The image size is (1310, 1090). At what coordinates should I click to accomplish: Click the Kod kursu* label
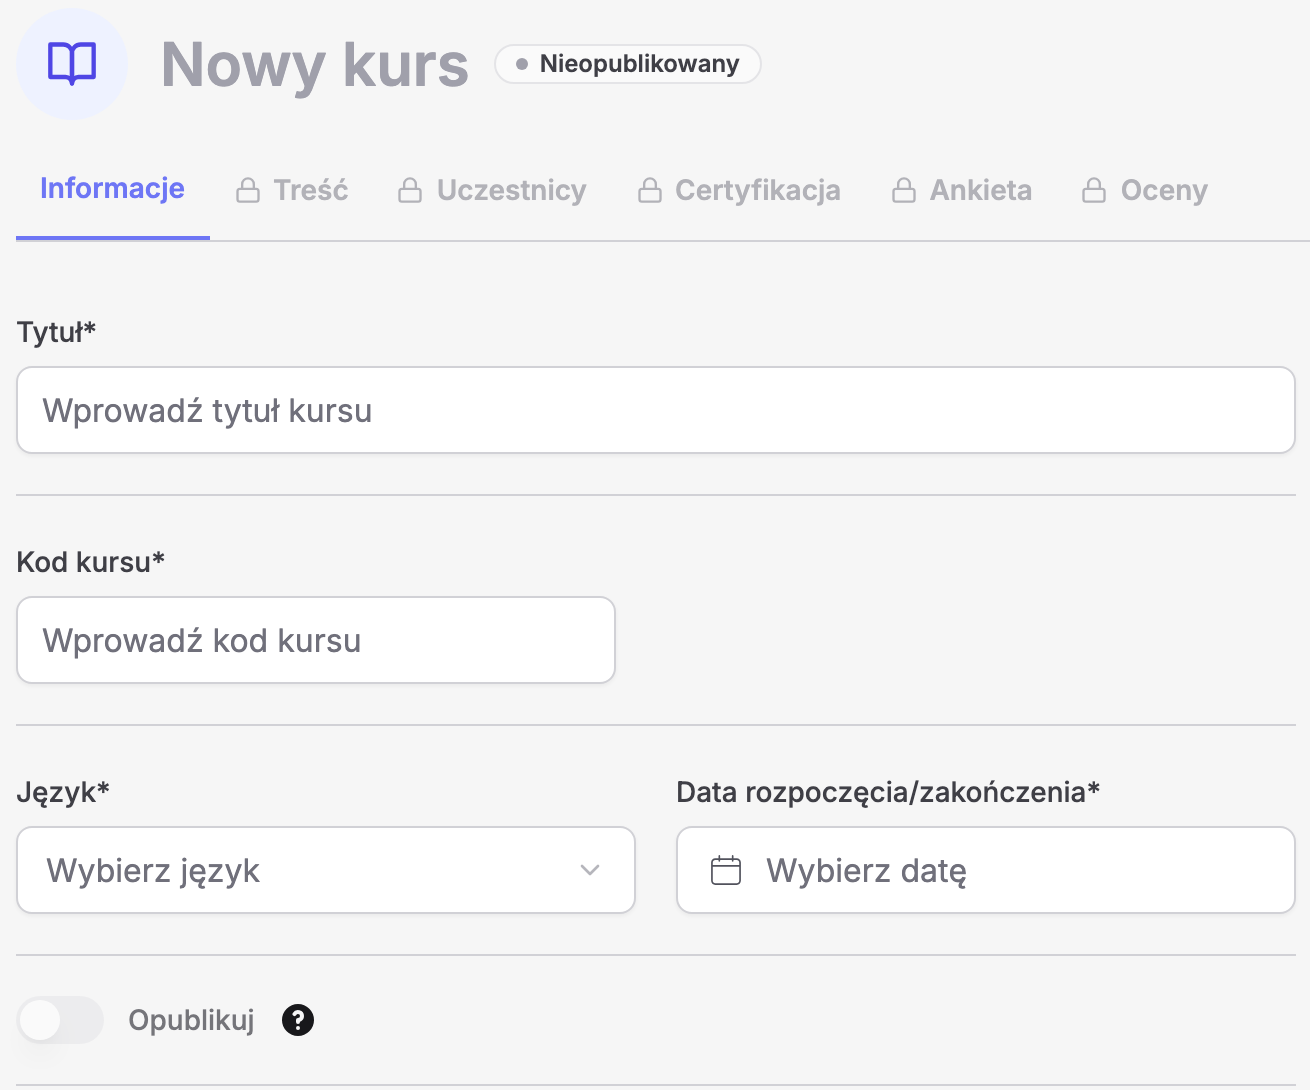click(x=91, y=562)
